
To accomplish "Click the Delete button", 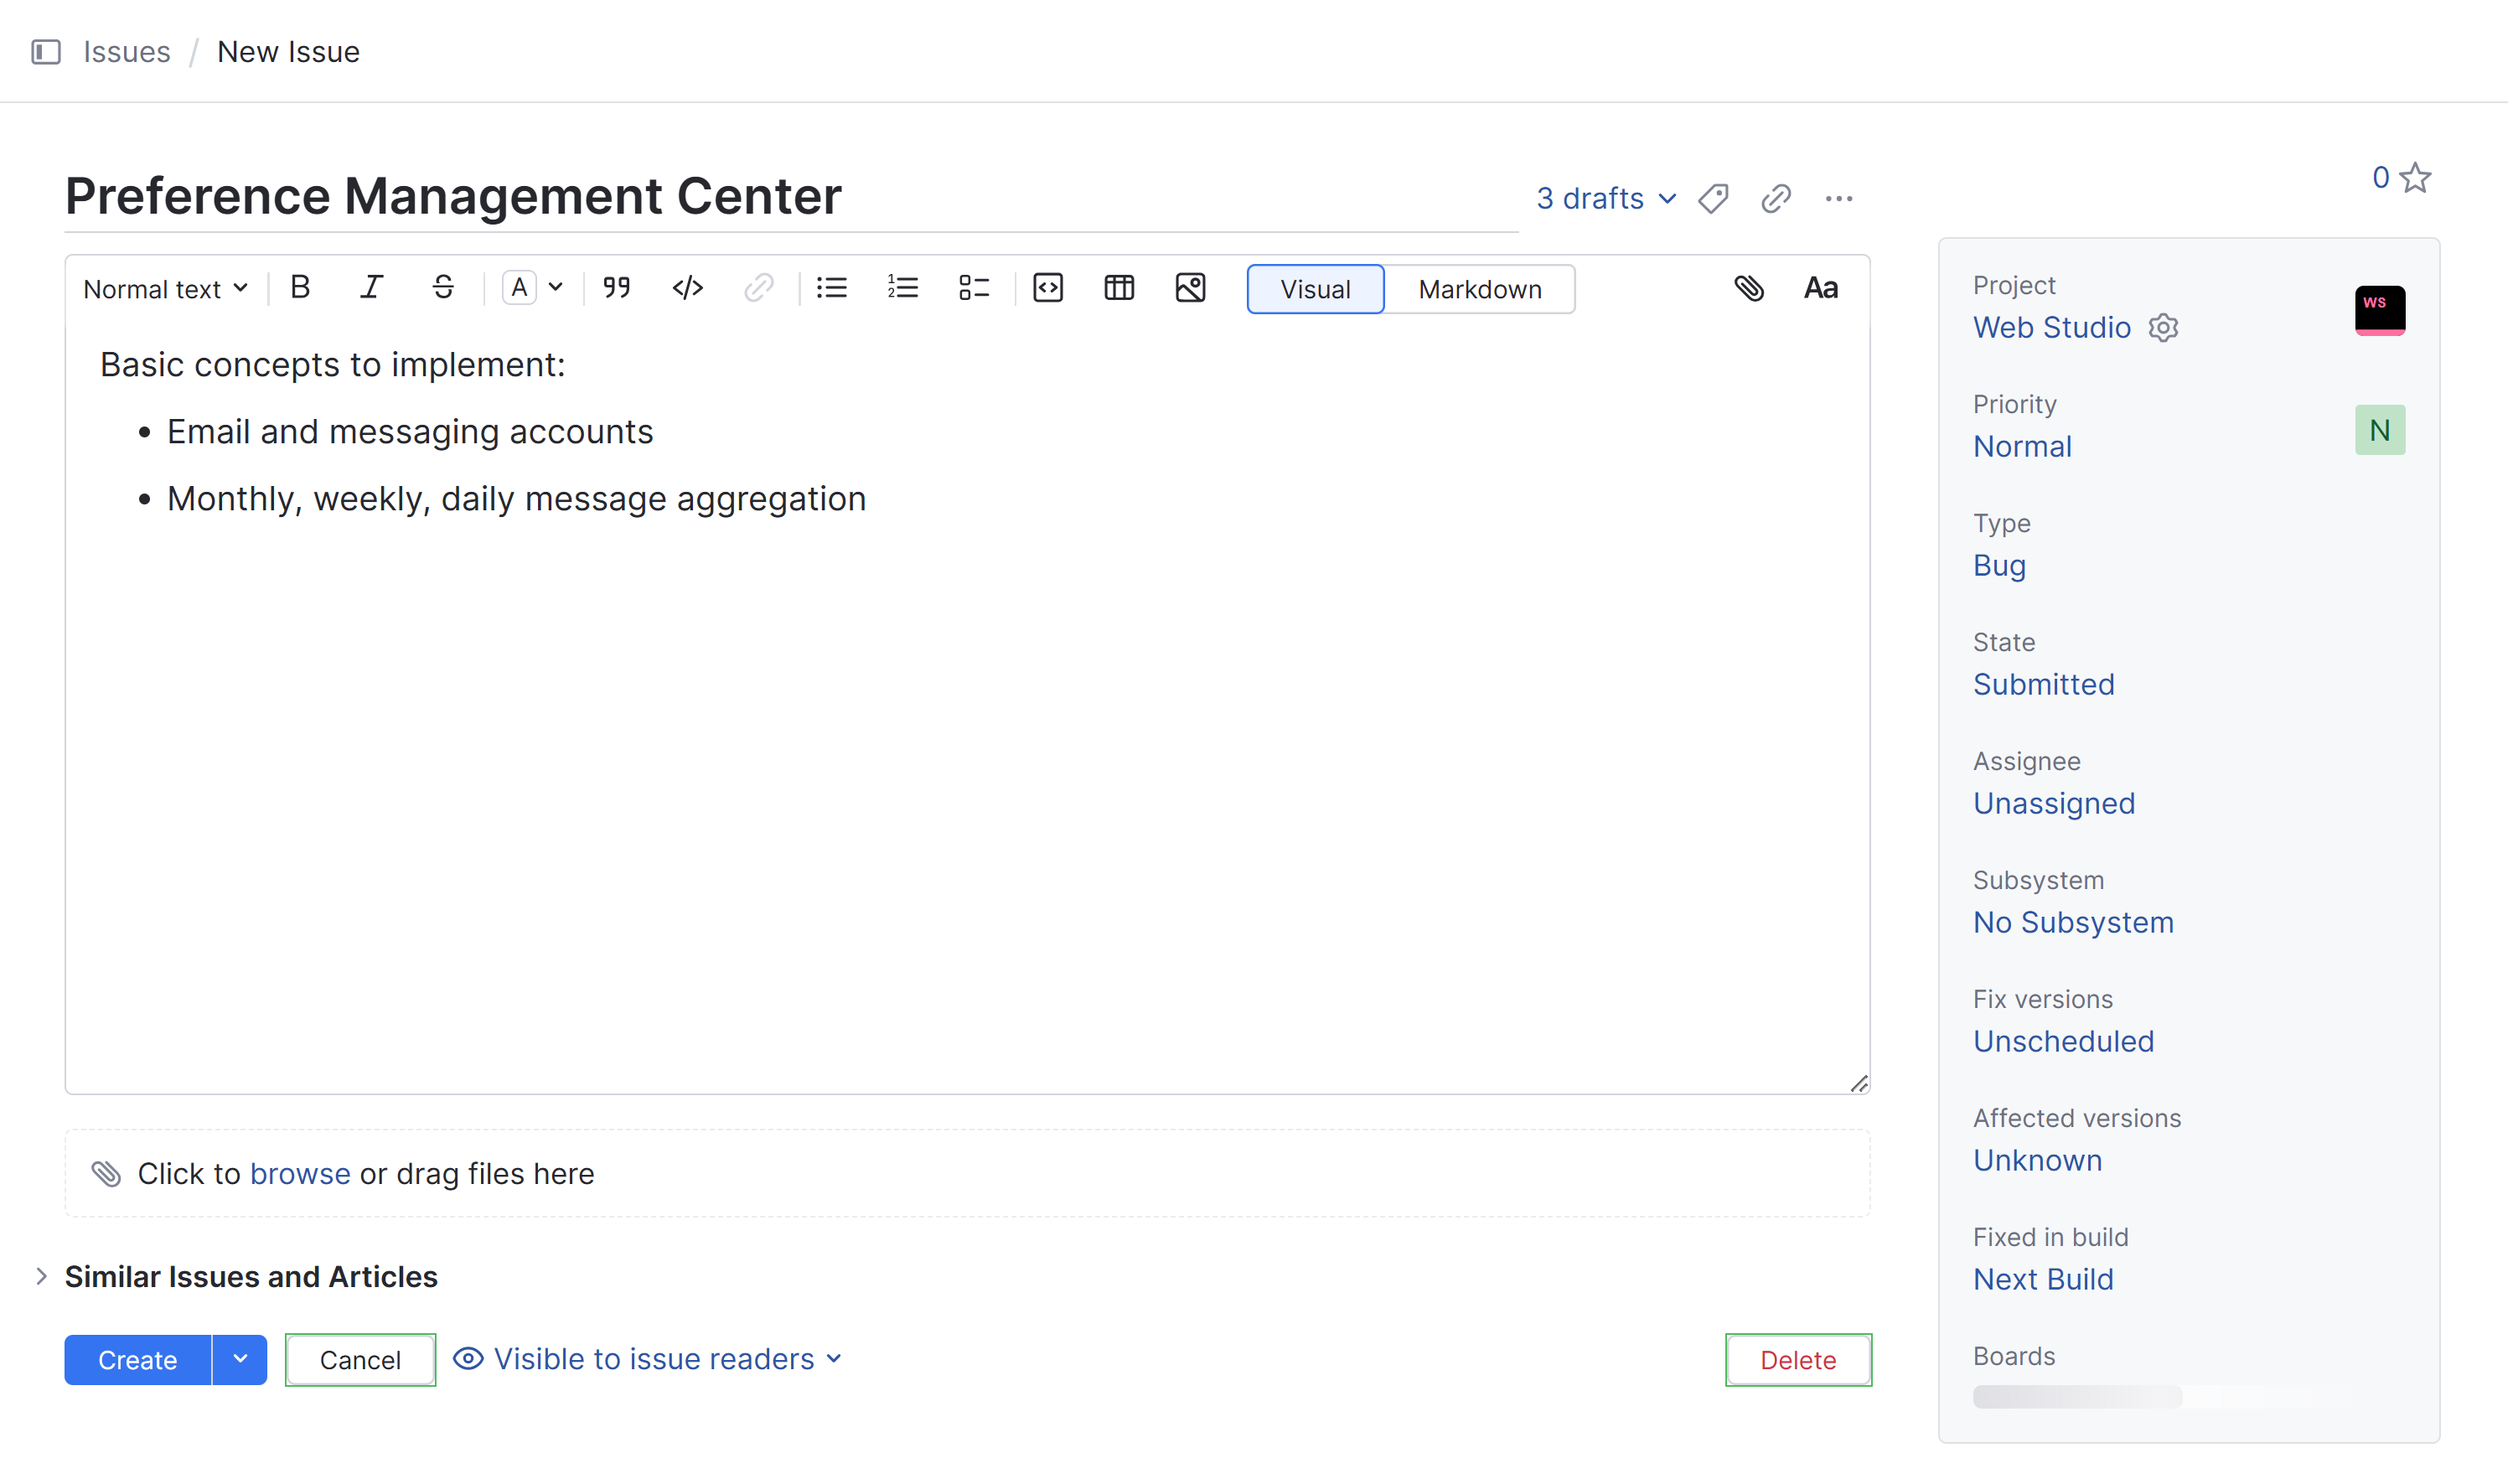I will click(x=1798, y=1361).
